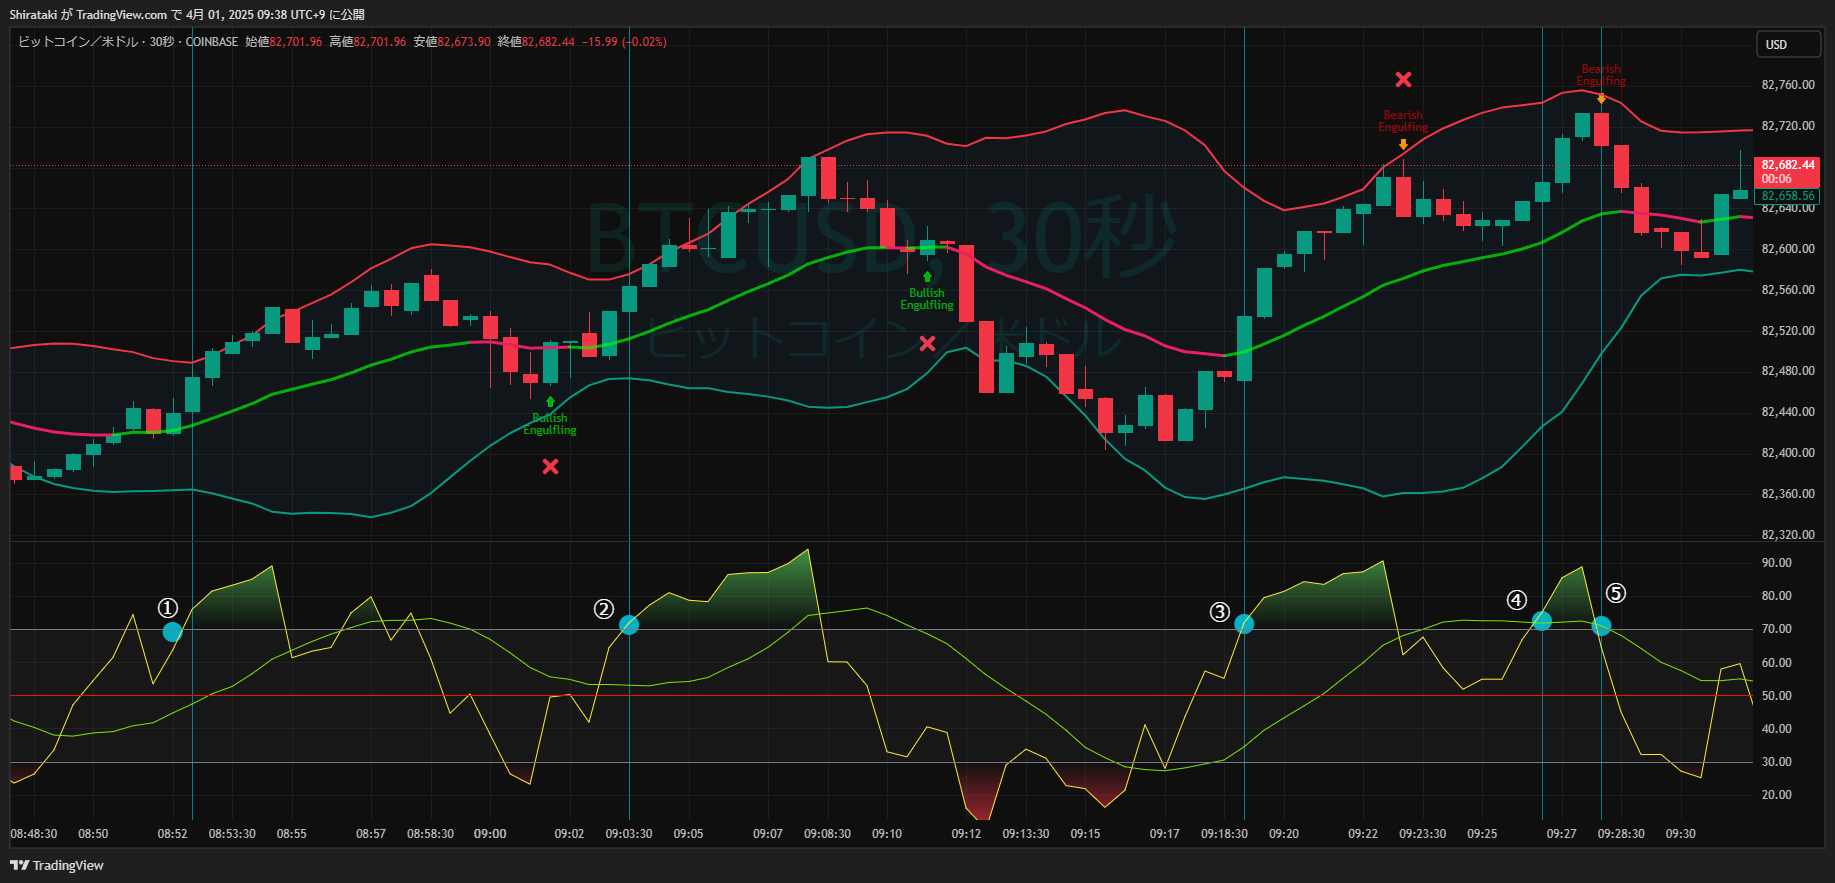Click the red X mark above 09:23 Bearish Engulfing
Image resolution: width=1835 pixels, height=883 pixels.
click(1404, 79)
